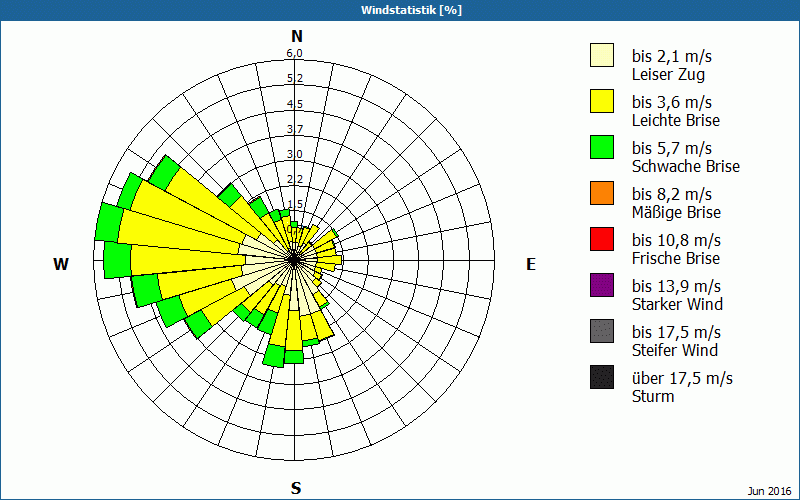
Task: Click the Jun 2016 date label
Action: [769, 491]
